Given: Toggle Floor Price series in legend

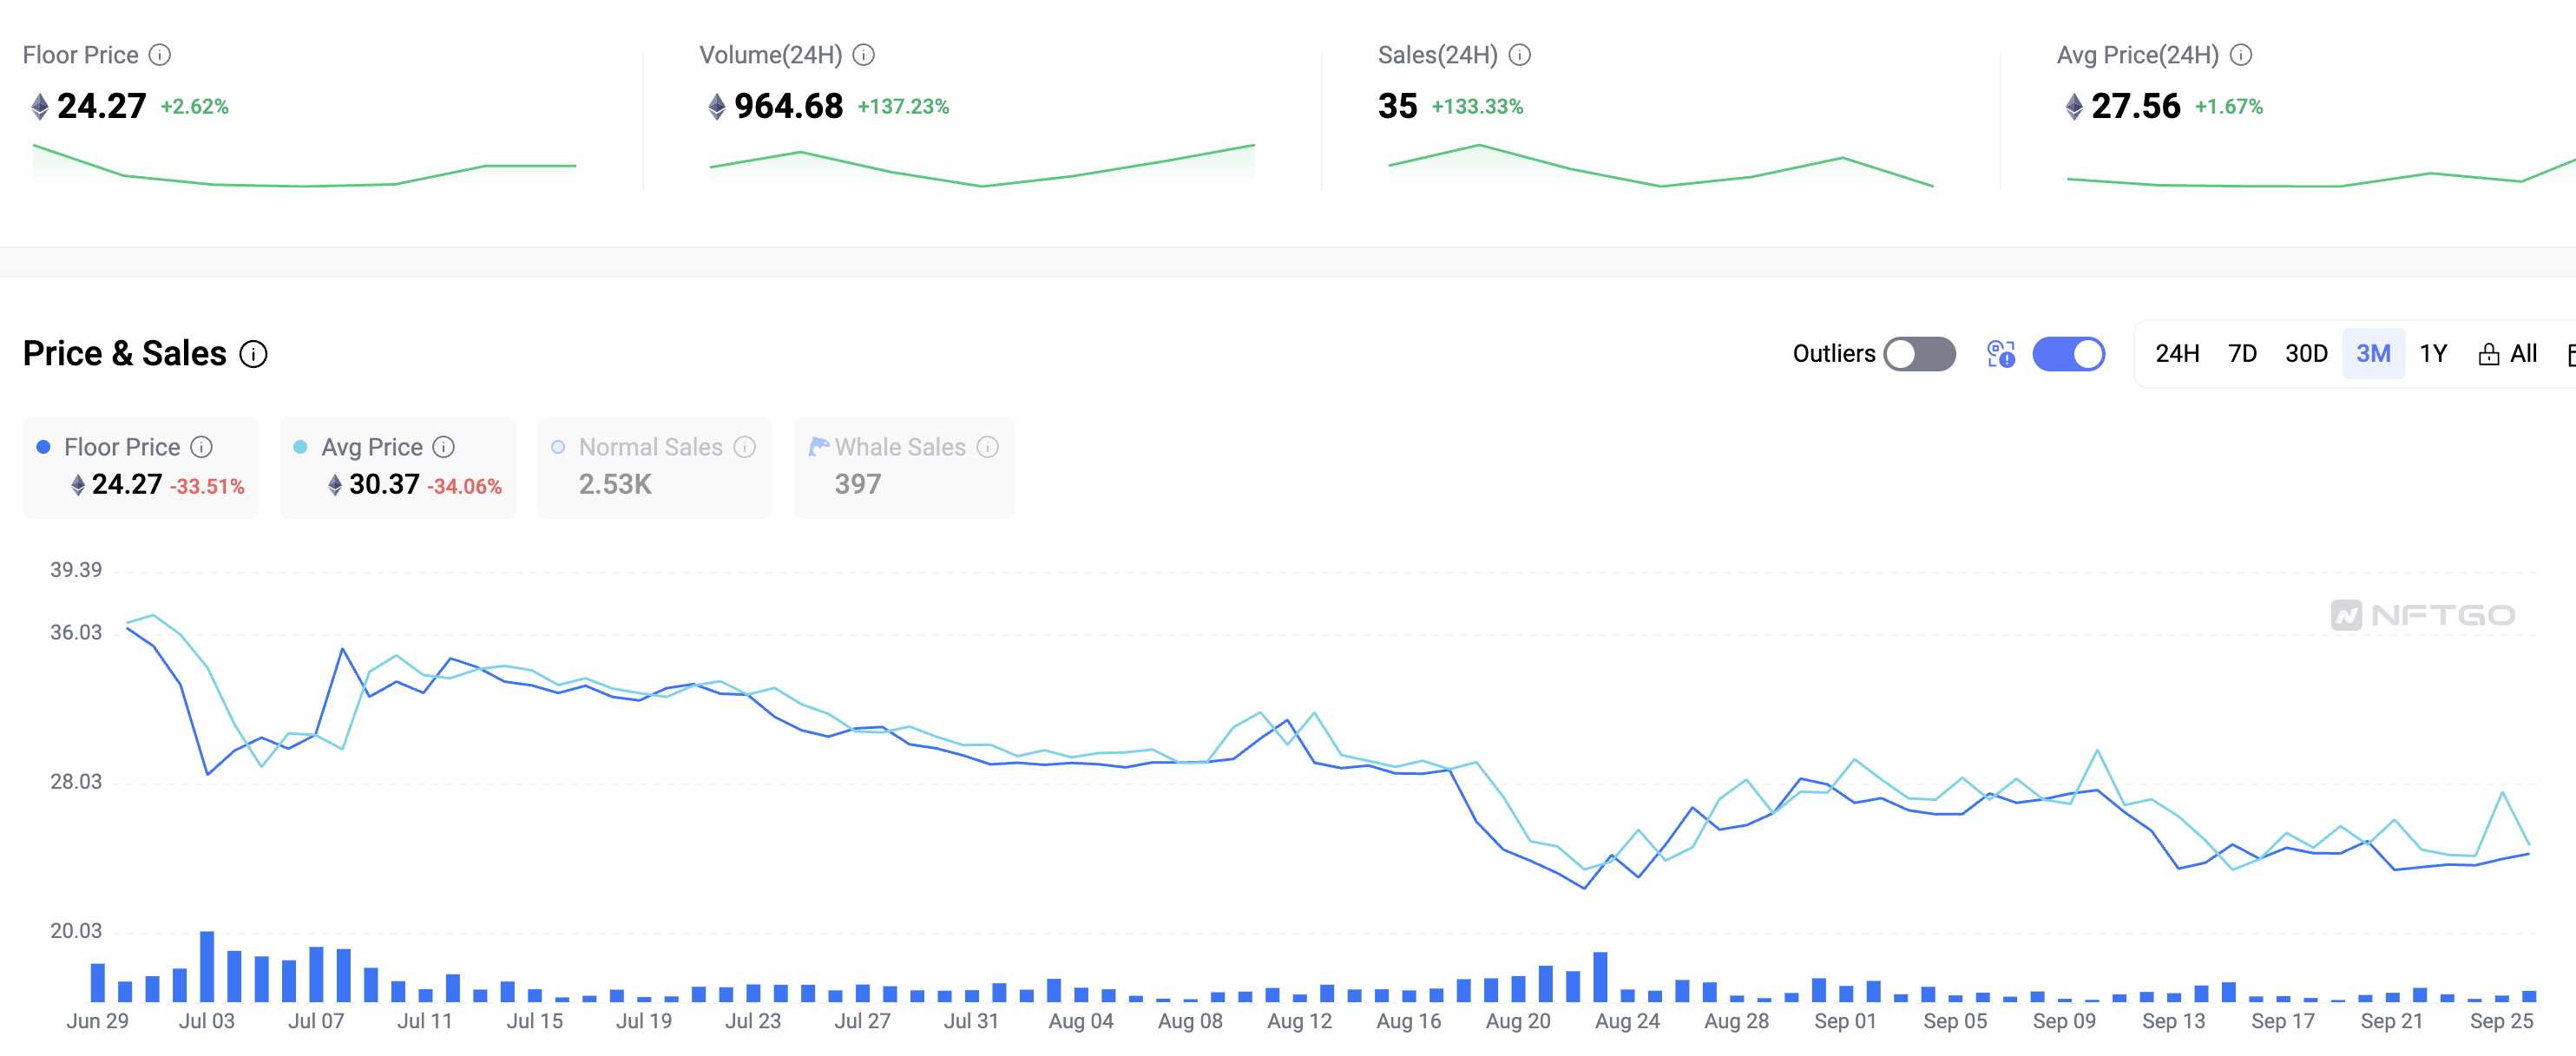Looking at the screenshot, I should pyautogui.click(x=122, y=447).
